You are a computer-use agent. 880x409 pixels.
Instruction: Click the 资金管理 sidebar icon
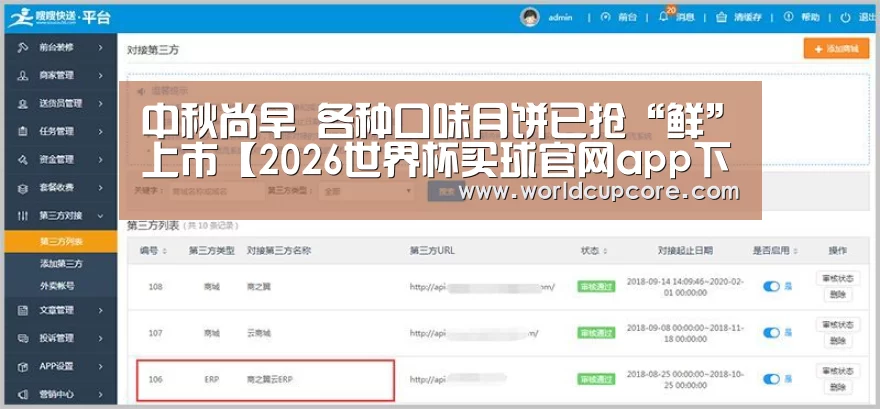tap(22, 160)
